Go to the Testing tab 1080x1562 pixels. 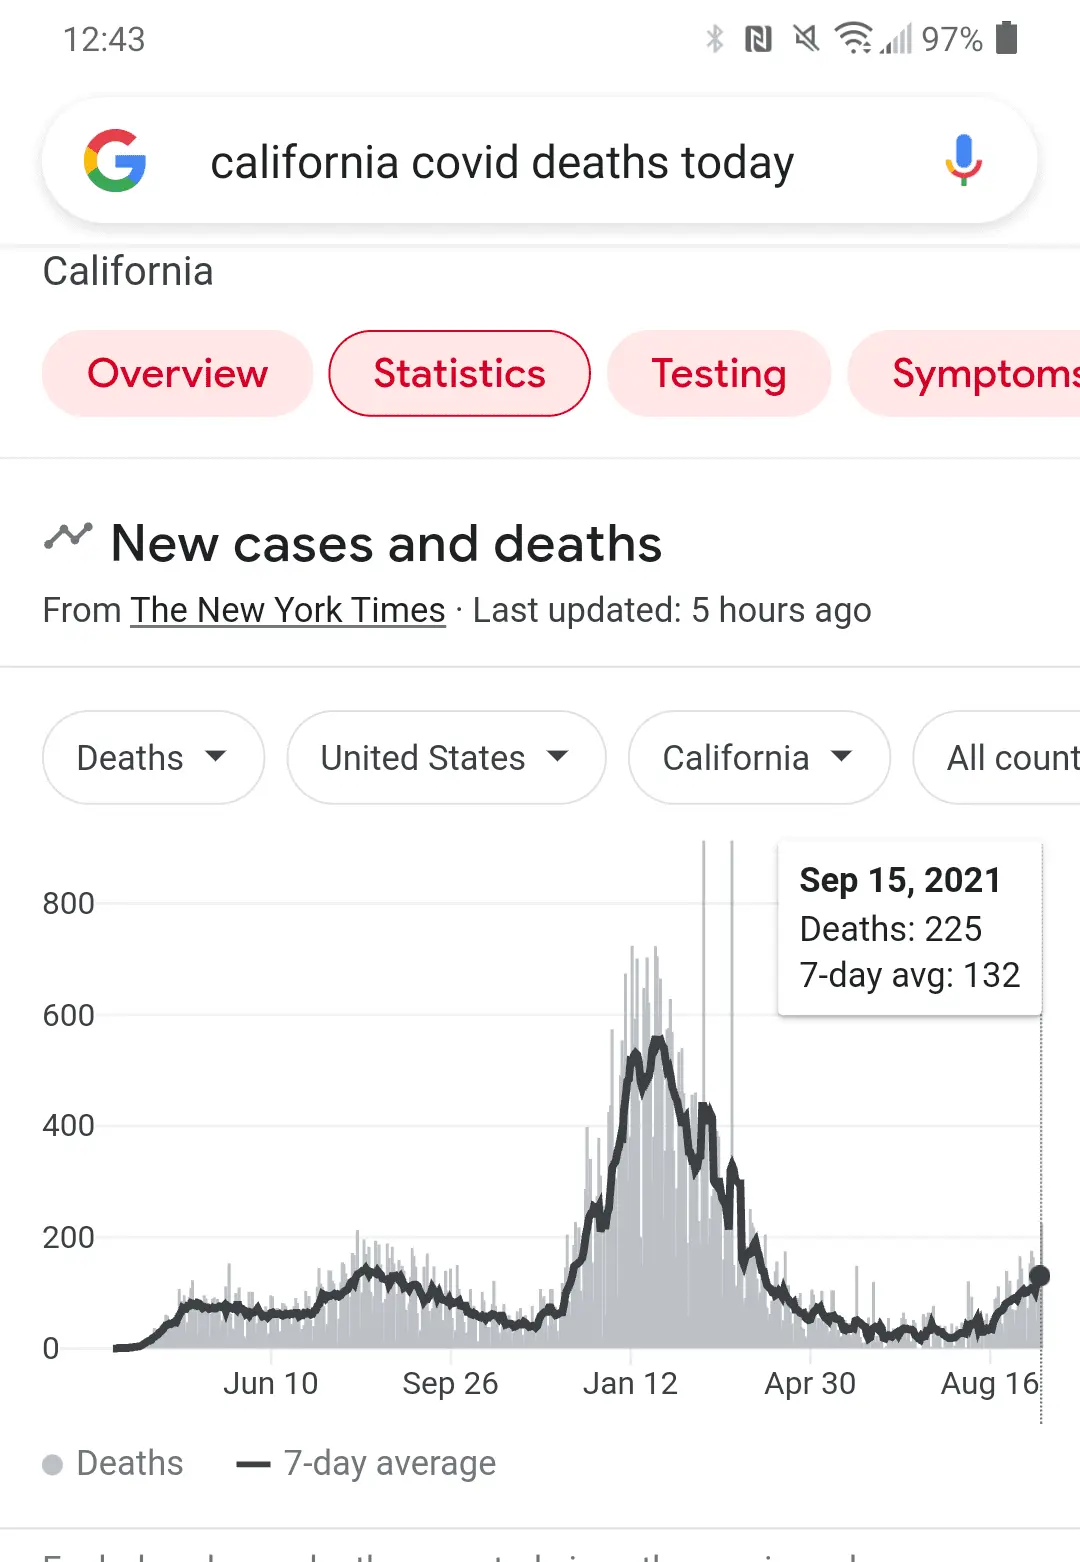tap(719, 373)
